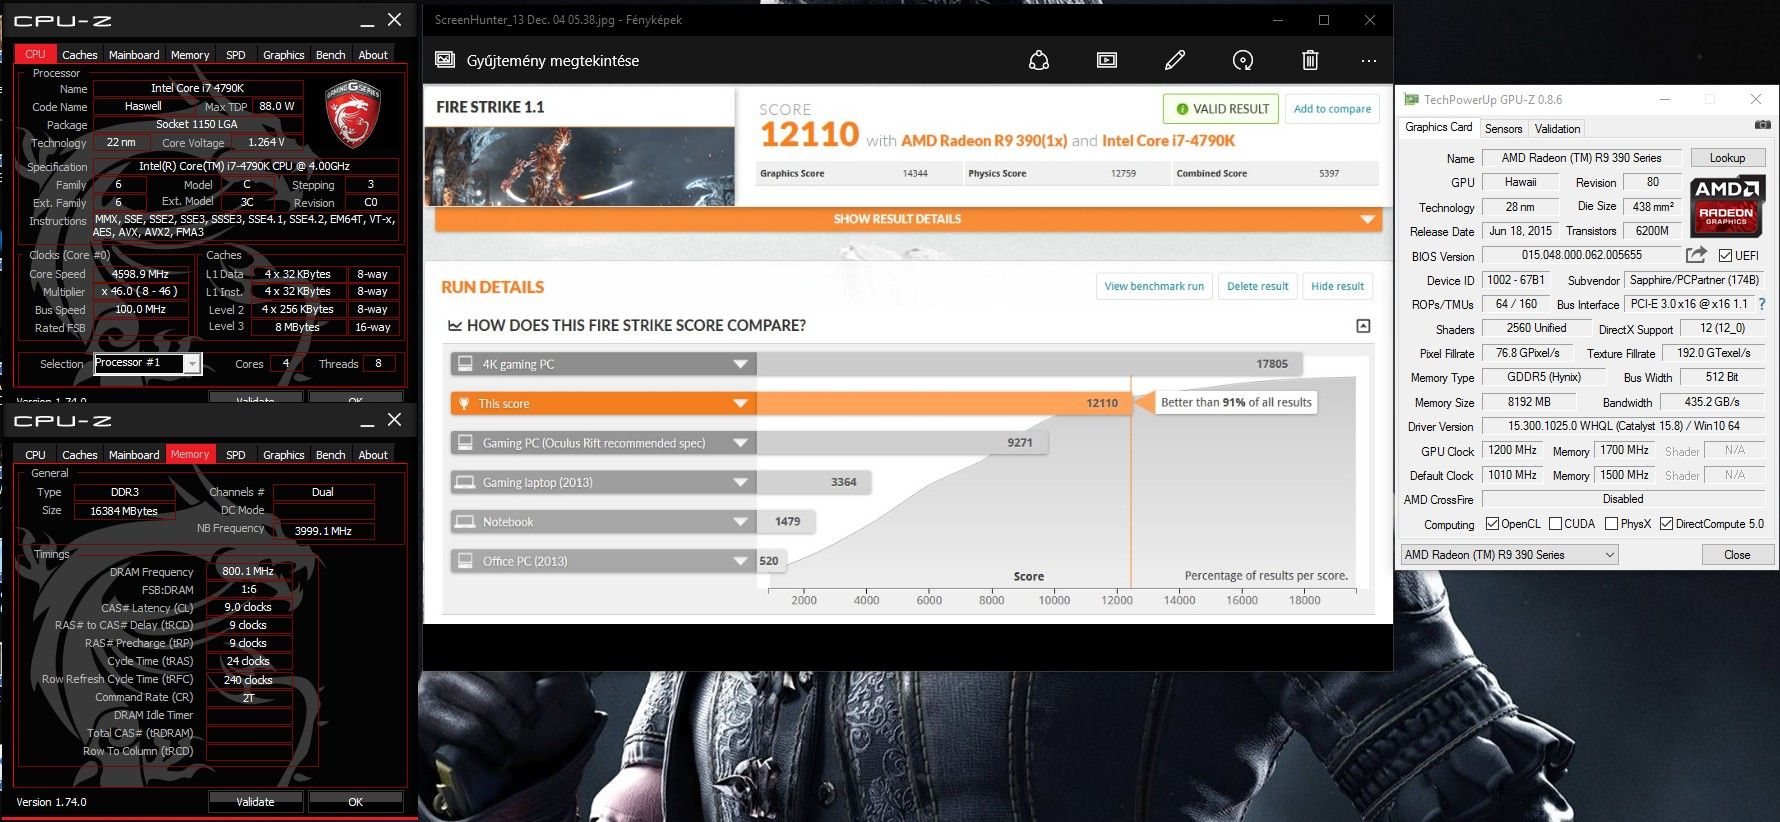Open the AMD Radeon R9 390 Series dropdown

(x=1509, y=555)
